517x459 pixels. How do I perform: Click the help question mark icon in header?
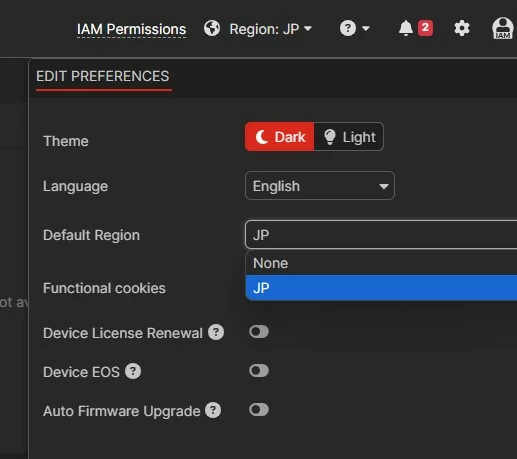coord(348,28)
